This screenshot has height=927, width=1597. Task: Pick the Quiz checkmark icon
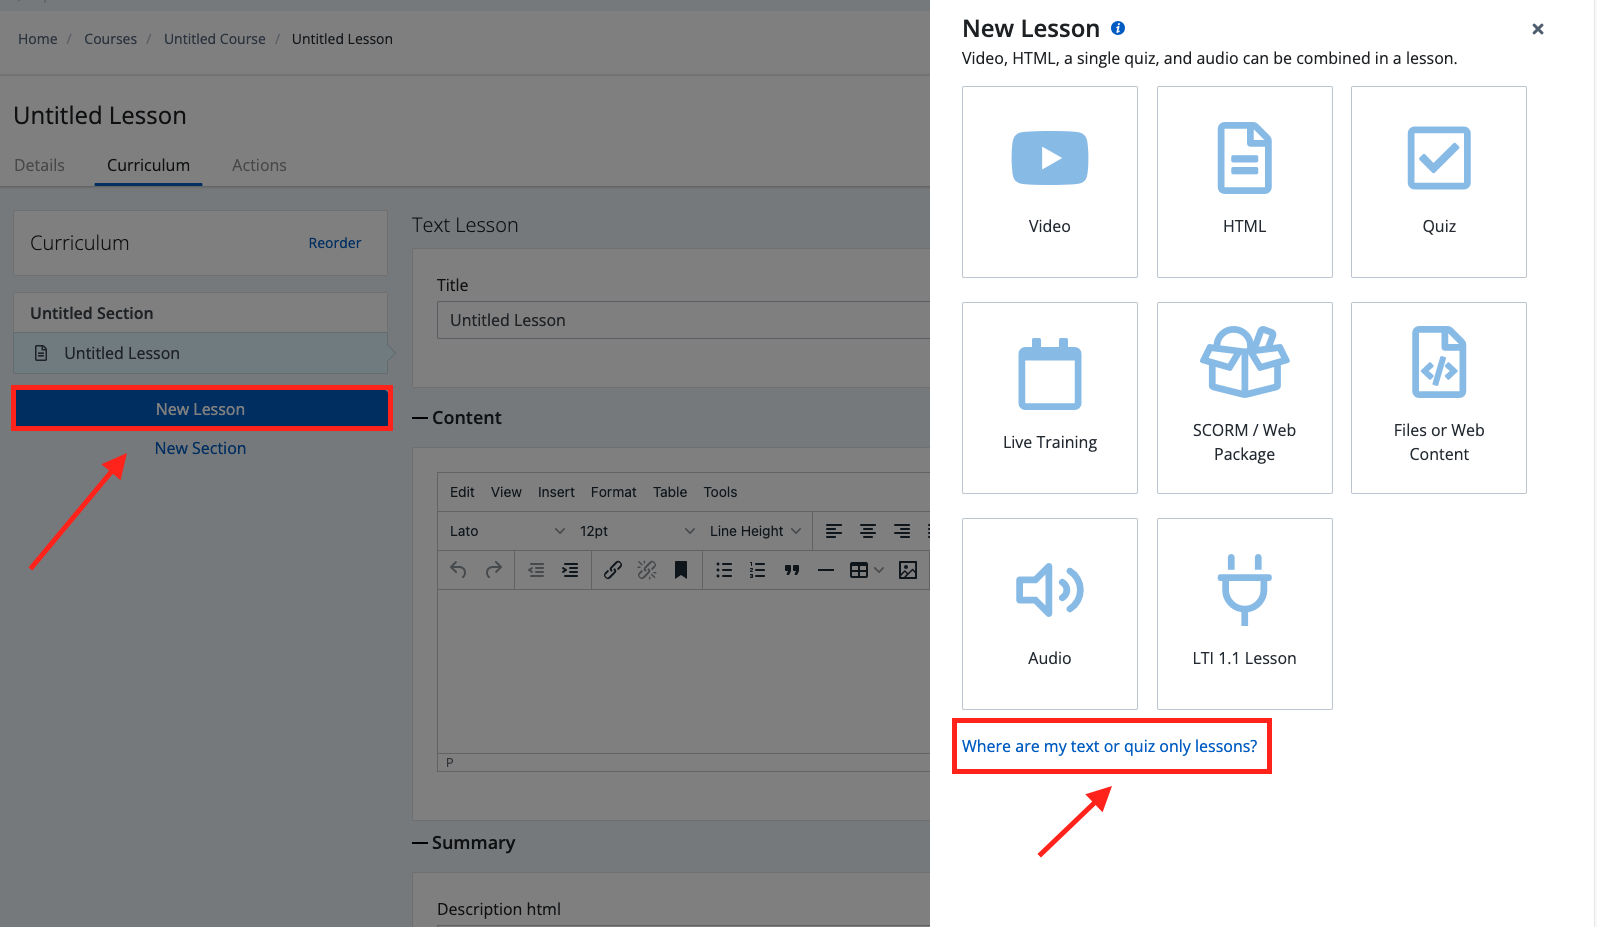1438,158
